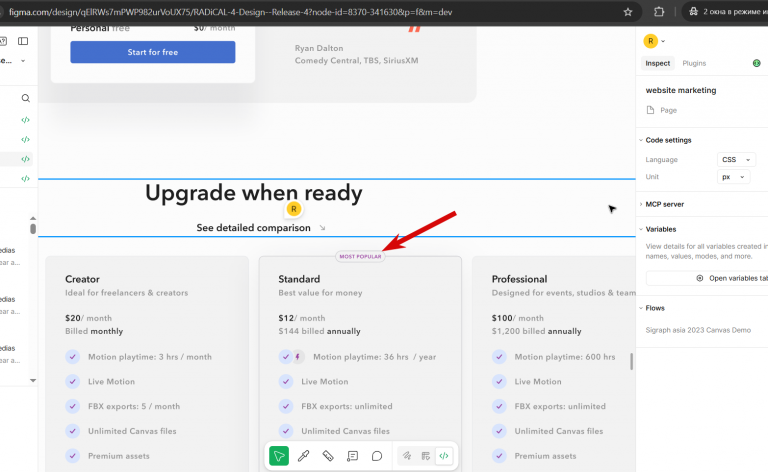Toggle the Dev Mode code switch
The image size is (768, 472).
(x=444, y=456)
